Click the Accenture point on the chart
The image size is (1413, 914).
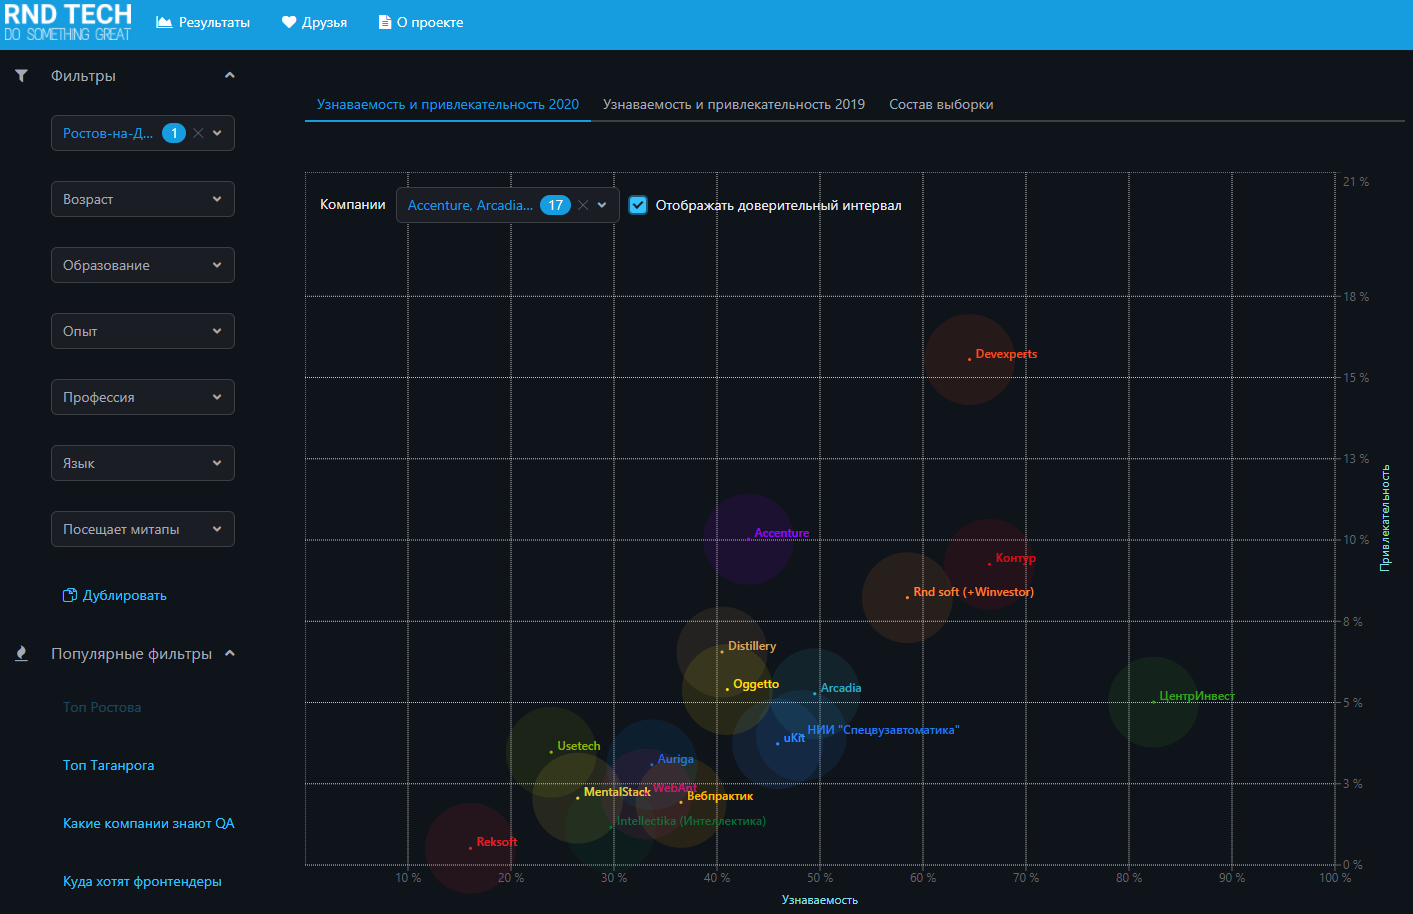click(x=748, y=538)
